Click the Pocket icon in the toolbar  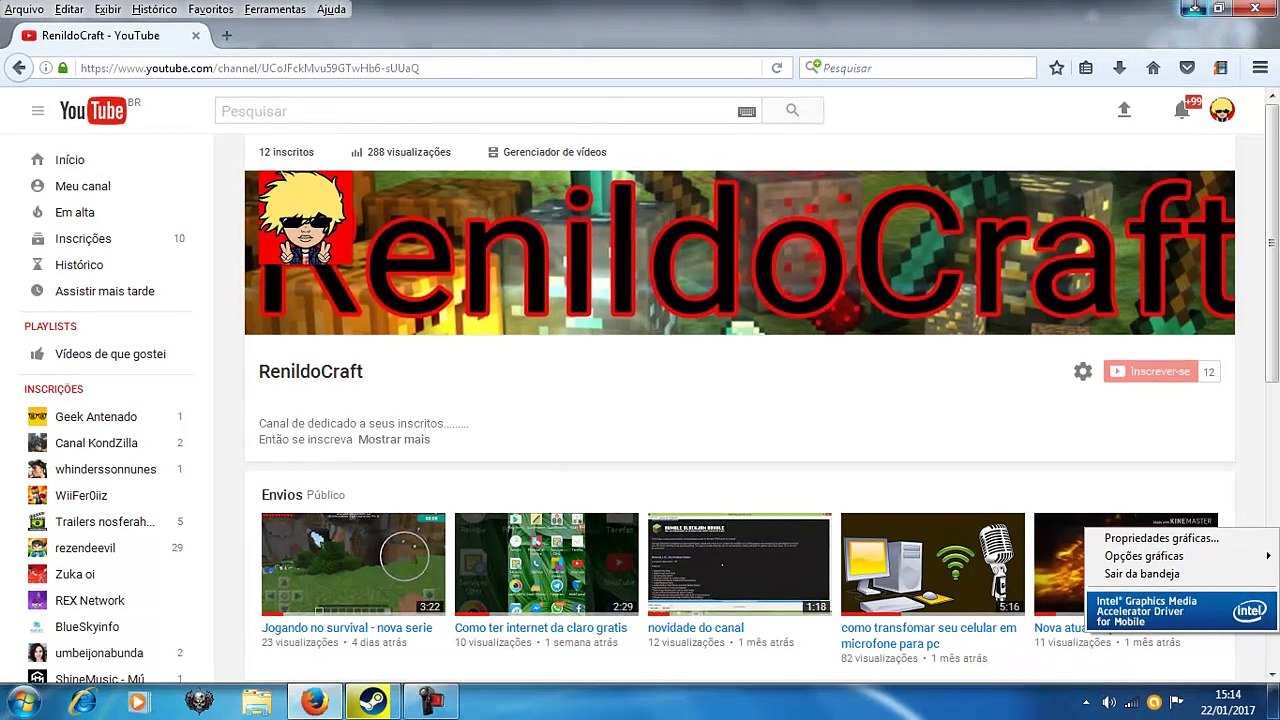tap(1187, 68)
